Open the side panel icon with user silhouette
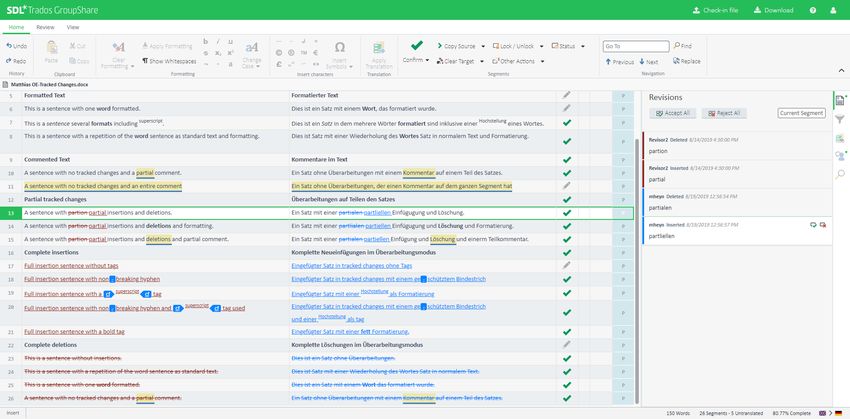This screenshot has height=419, width=850. point(840,156)
